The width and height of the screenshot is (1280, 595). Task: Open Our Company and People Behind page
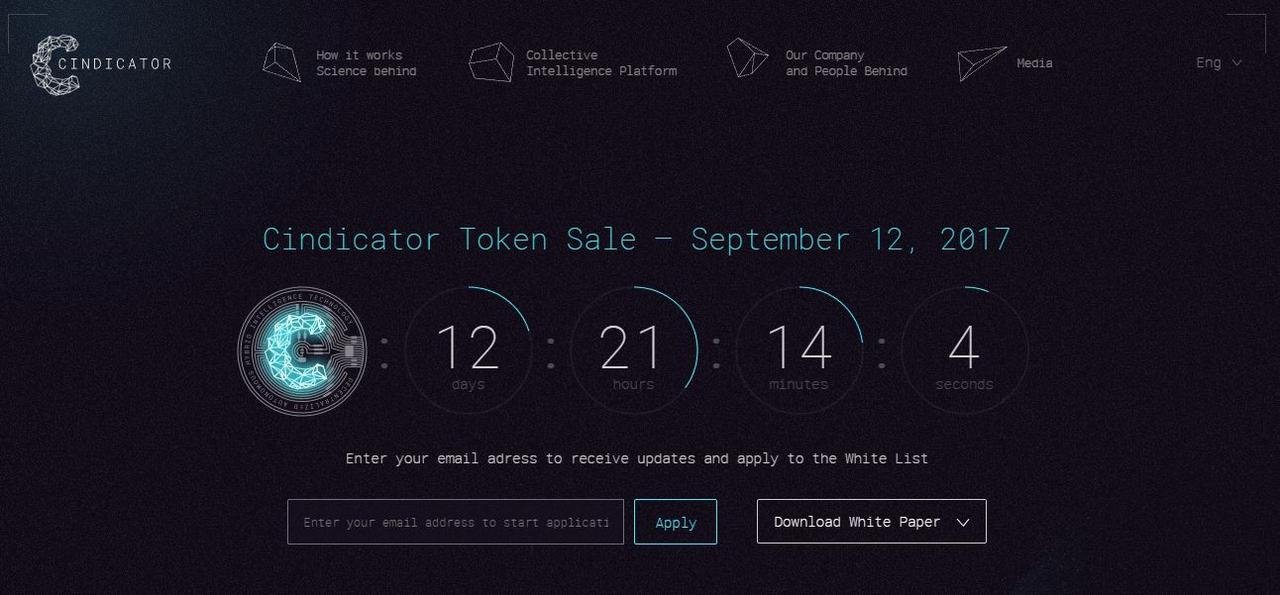pyautogui.click(x=846, y=63)
